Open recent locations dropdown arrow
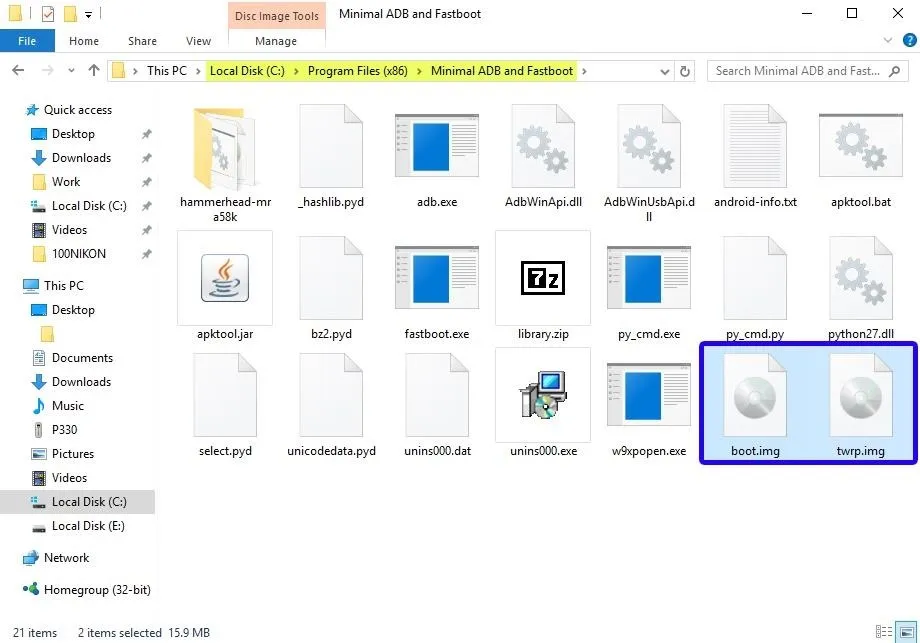The width and height of the screenshot is (920, 643). point(71,71)
